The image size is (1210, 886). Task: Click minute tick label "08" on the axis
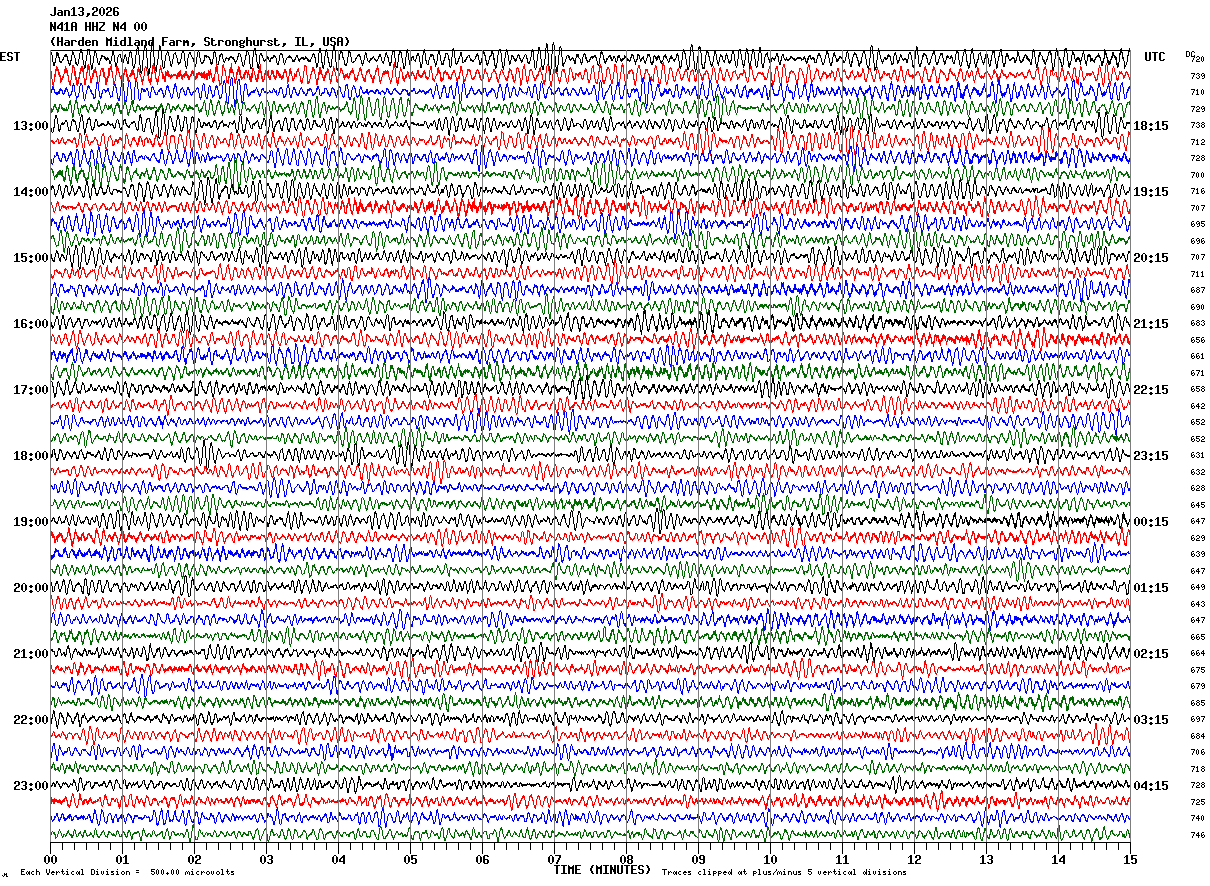tap(626, 859)
